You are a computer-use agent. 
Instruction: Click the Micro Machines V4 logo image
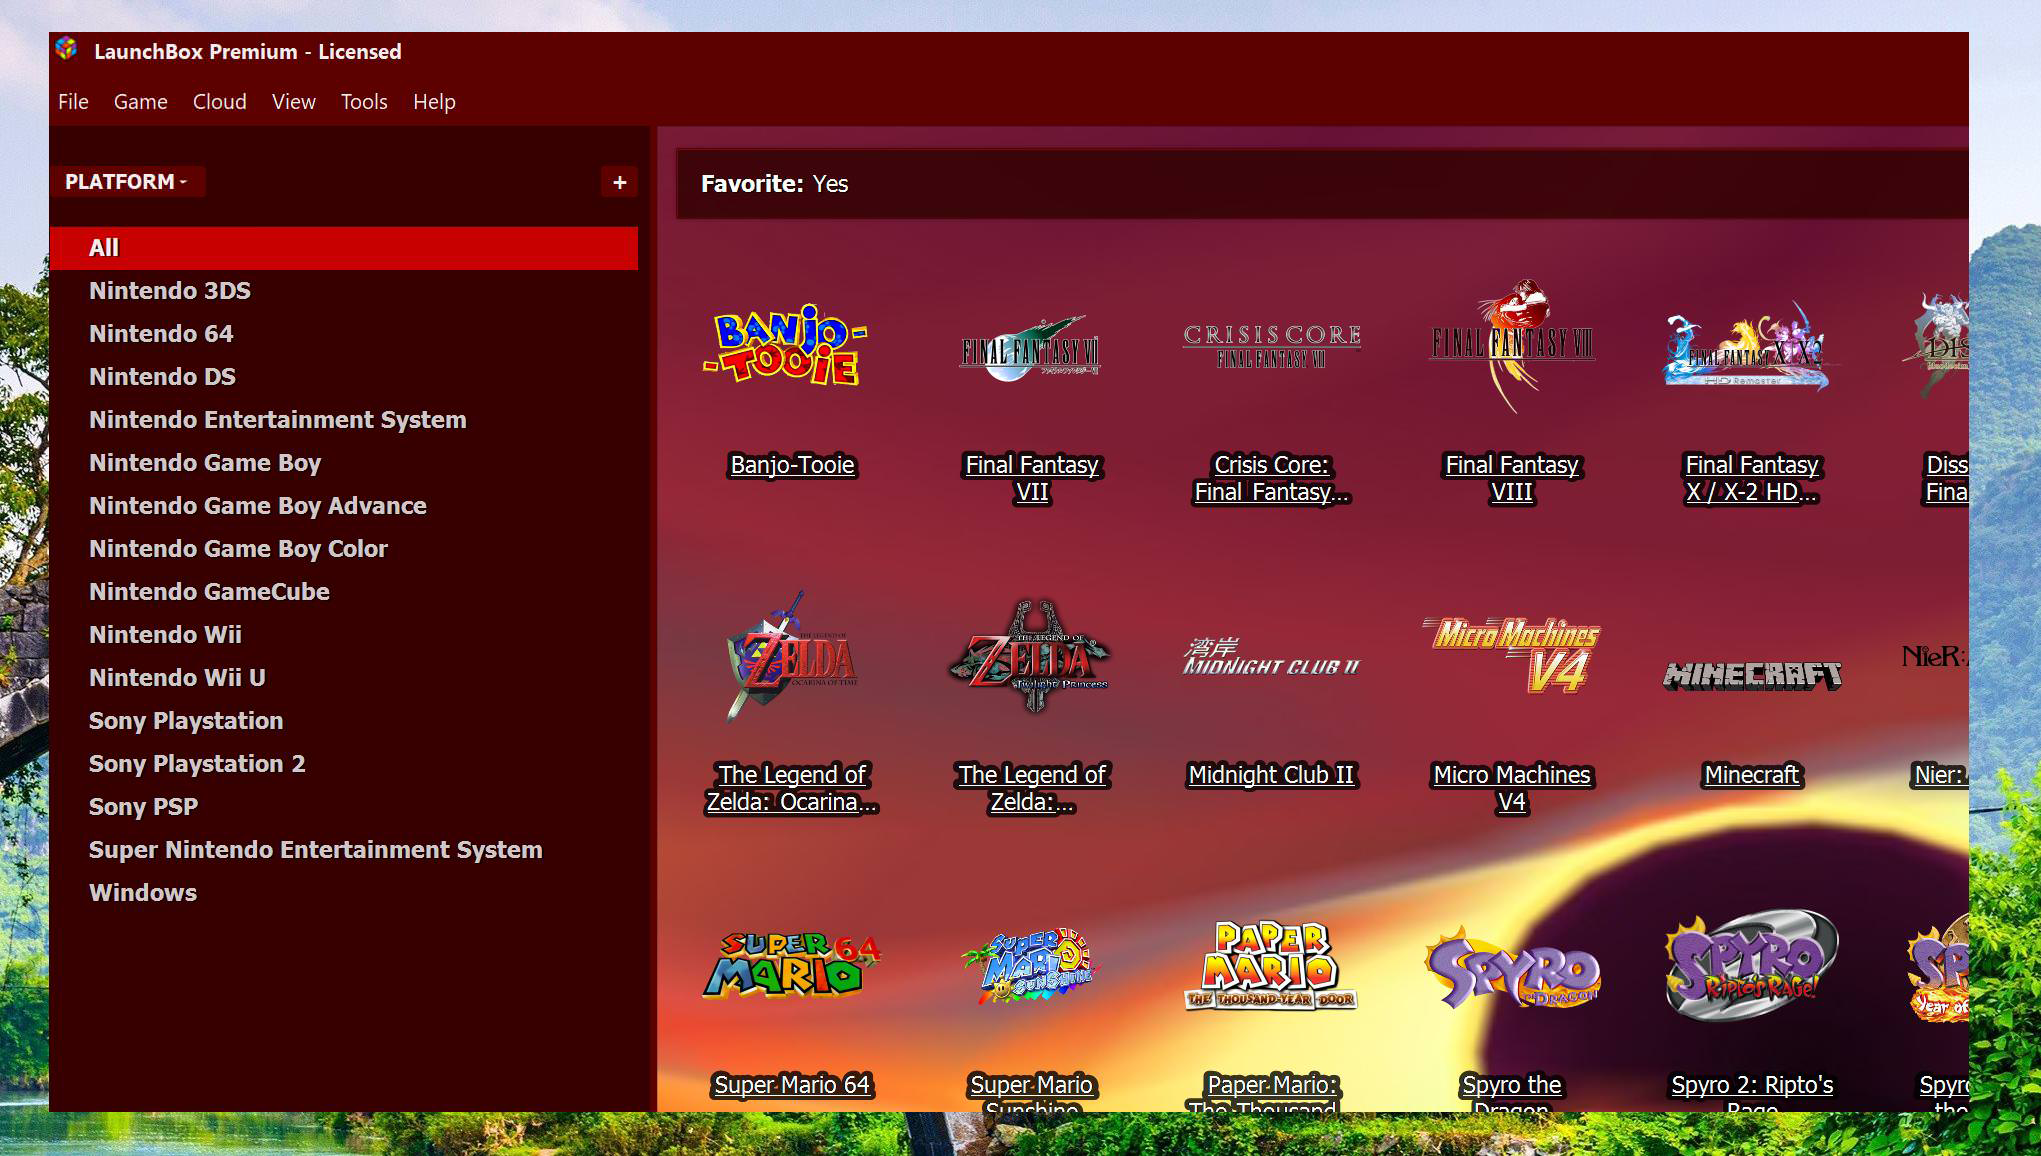1512,656
